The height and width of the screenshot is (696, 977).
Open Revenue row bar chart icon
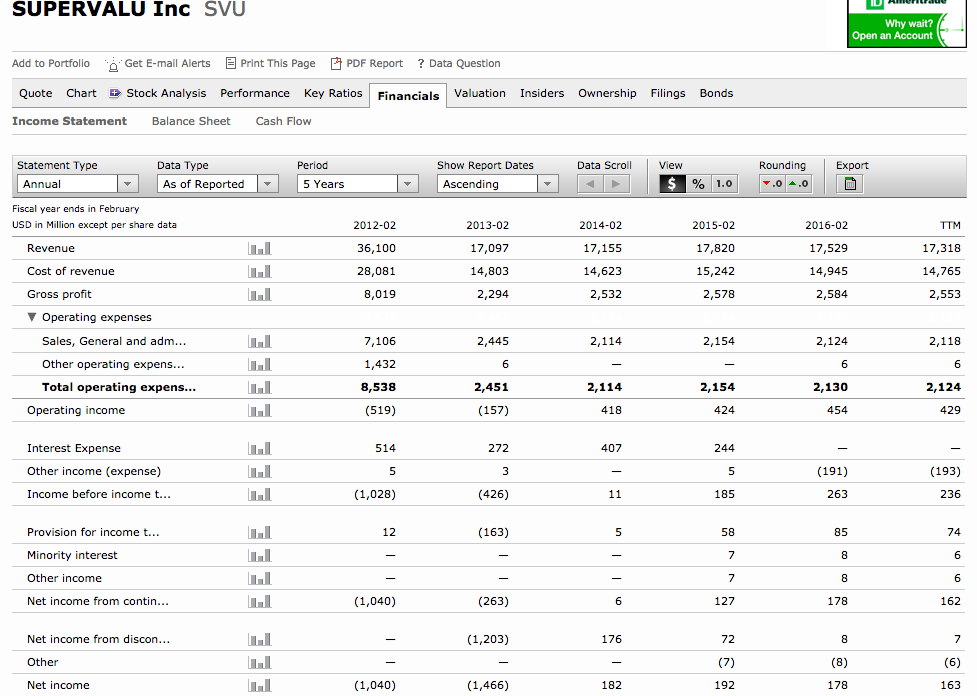(x=259, y=249)
